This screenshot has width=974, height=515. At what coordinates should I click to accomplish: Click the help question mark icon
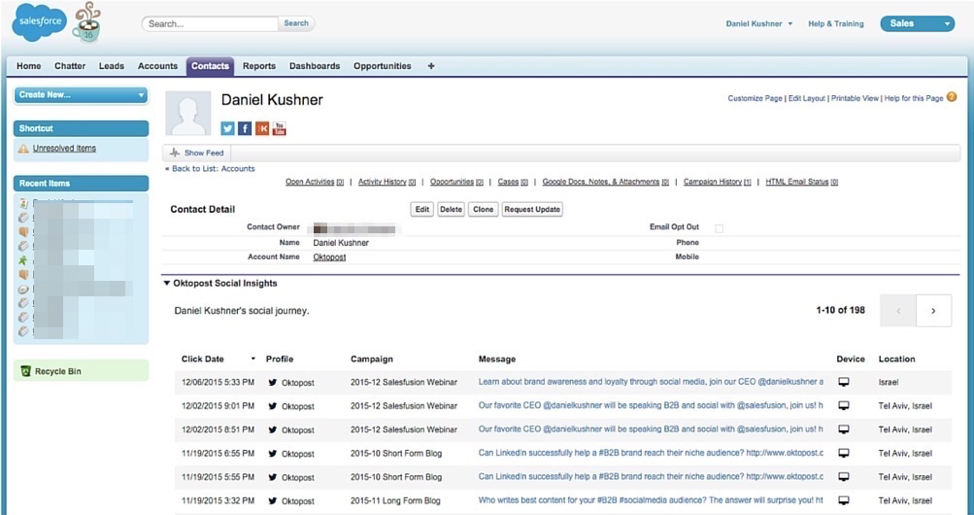click(x=952, y=98)
